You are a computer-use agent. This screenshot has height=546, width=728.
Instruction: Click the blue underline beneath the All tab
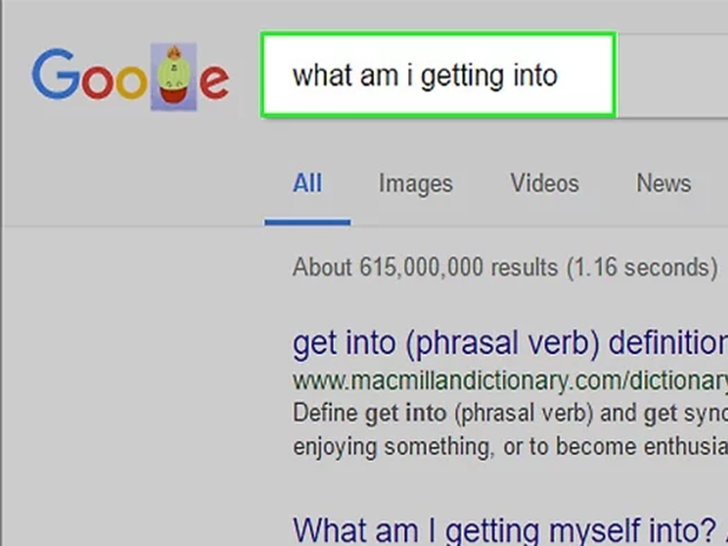[x=307, y=222]
